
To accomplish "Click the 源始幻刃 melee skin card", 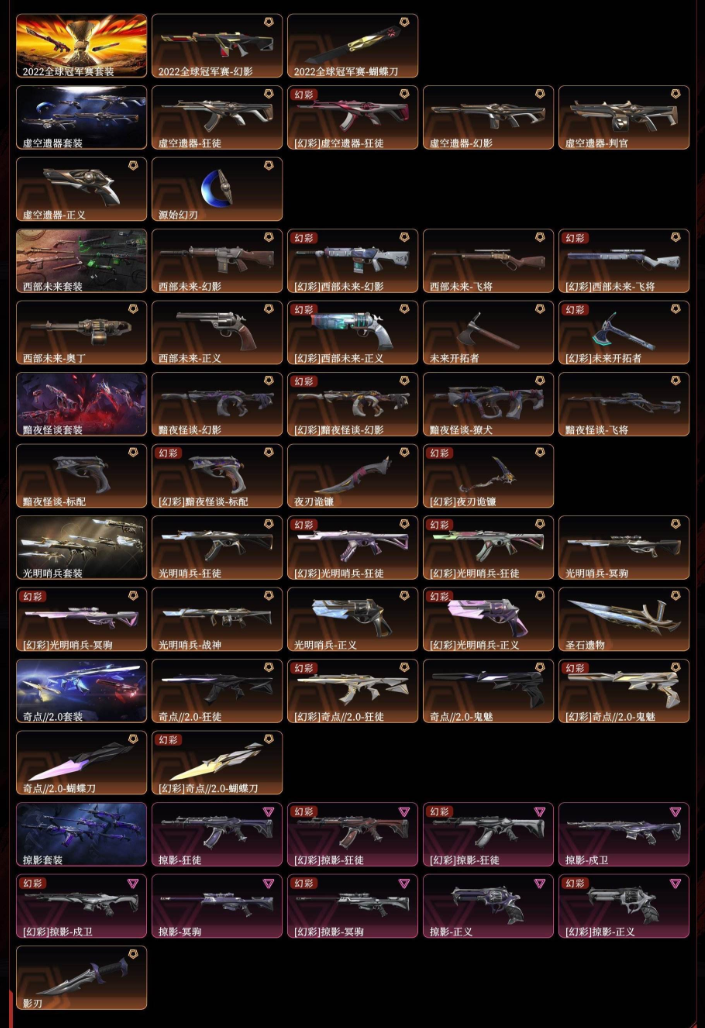I will point(217,189).
